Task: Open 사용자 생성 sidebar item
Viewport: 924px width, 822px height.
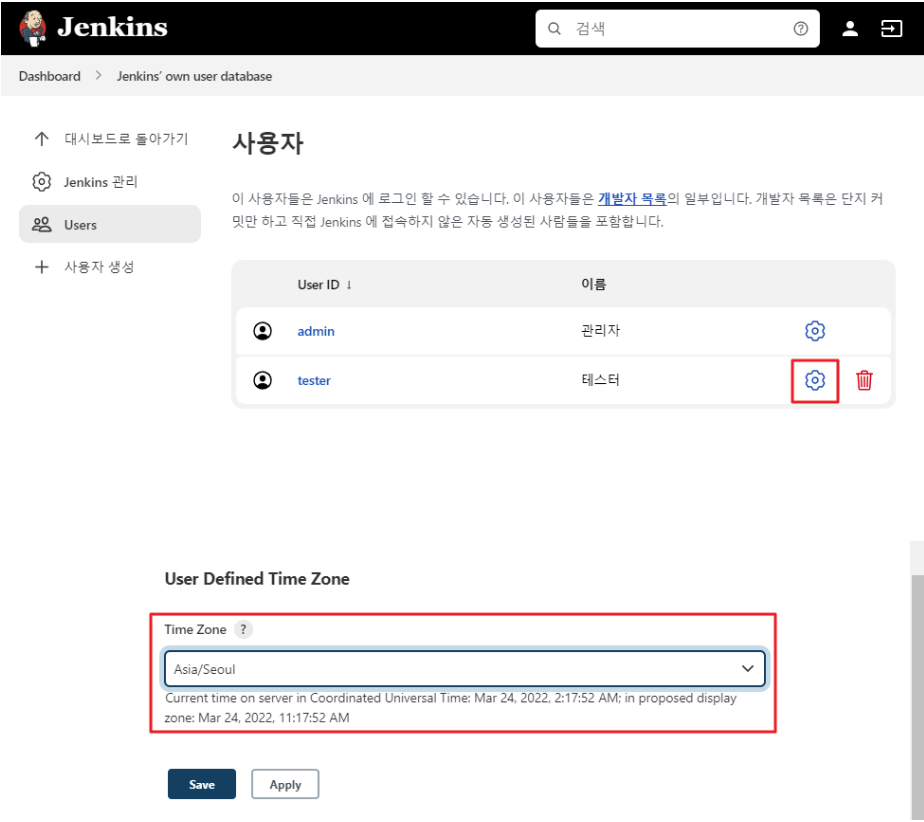Action: click(x=110, y=267)
